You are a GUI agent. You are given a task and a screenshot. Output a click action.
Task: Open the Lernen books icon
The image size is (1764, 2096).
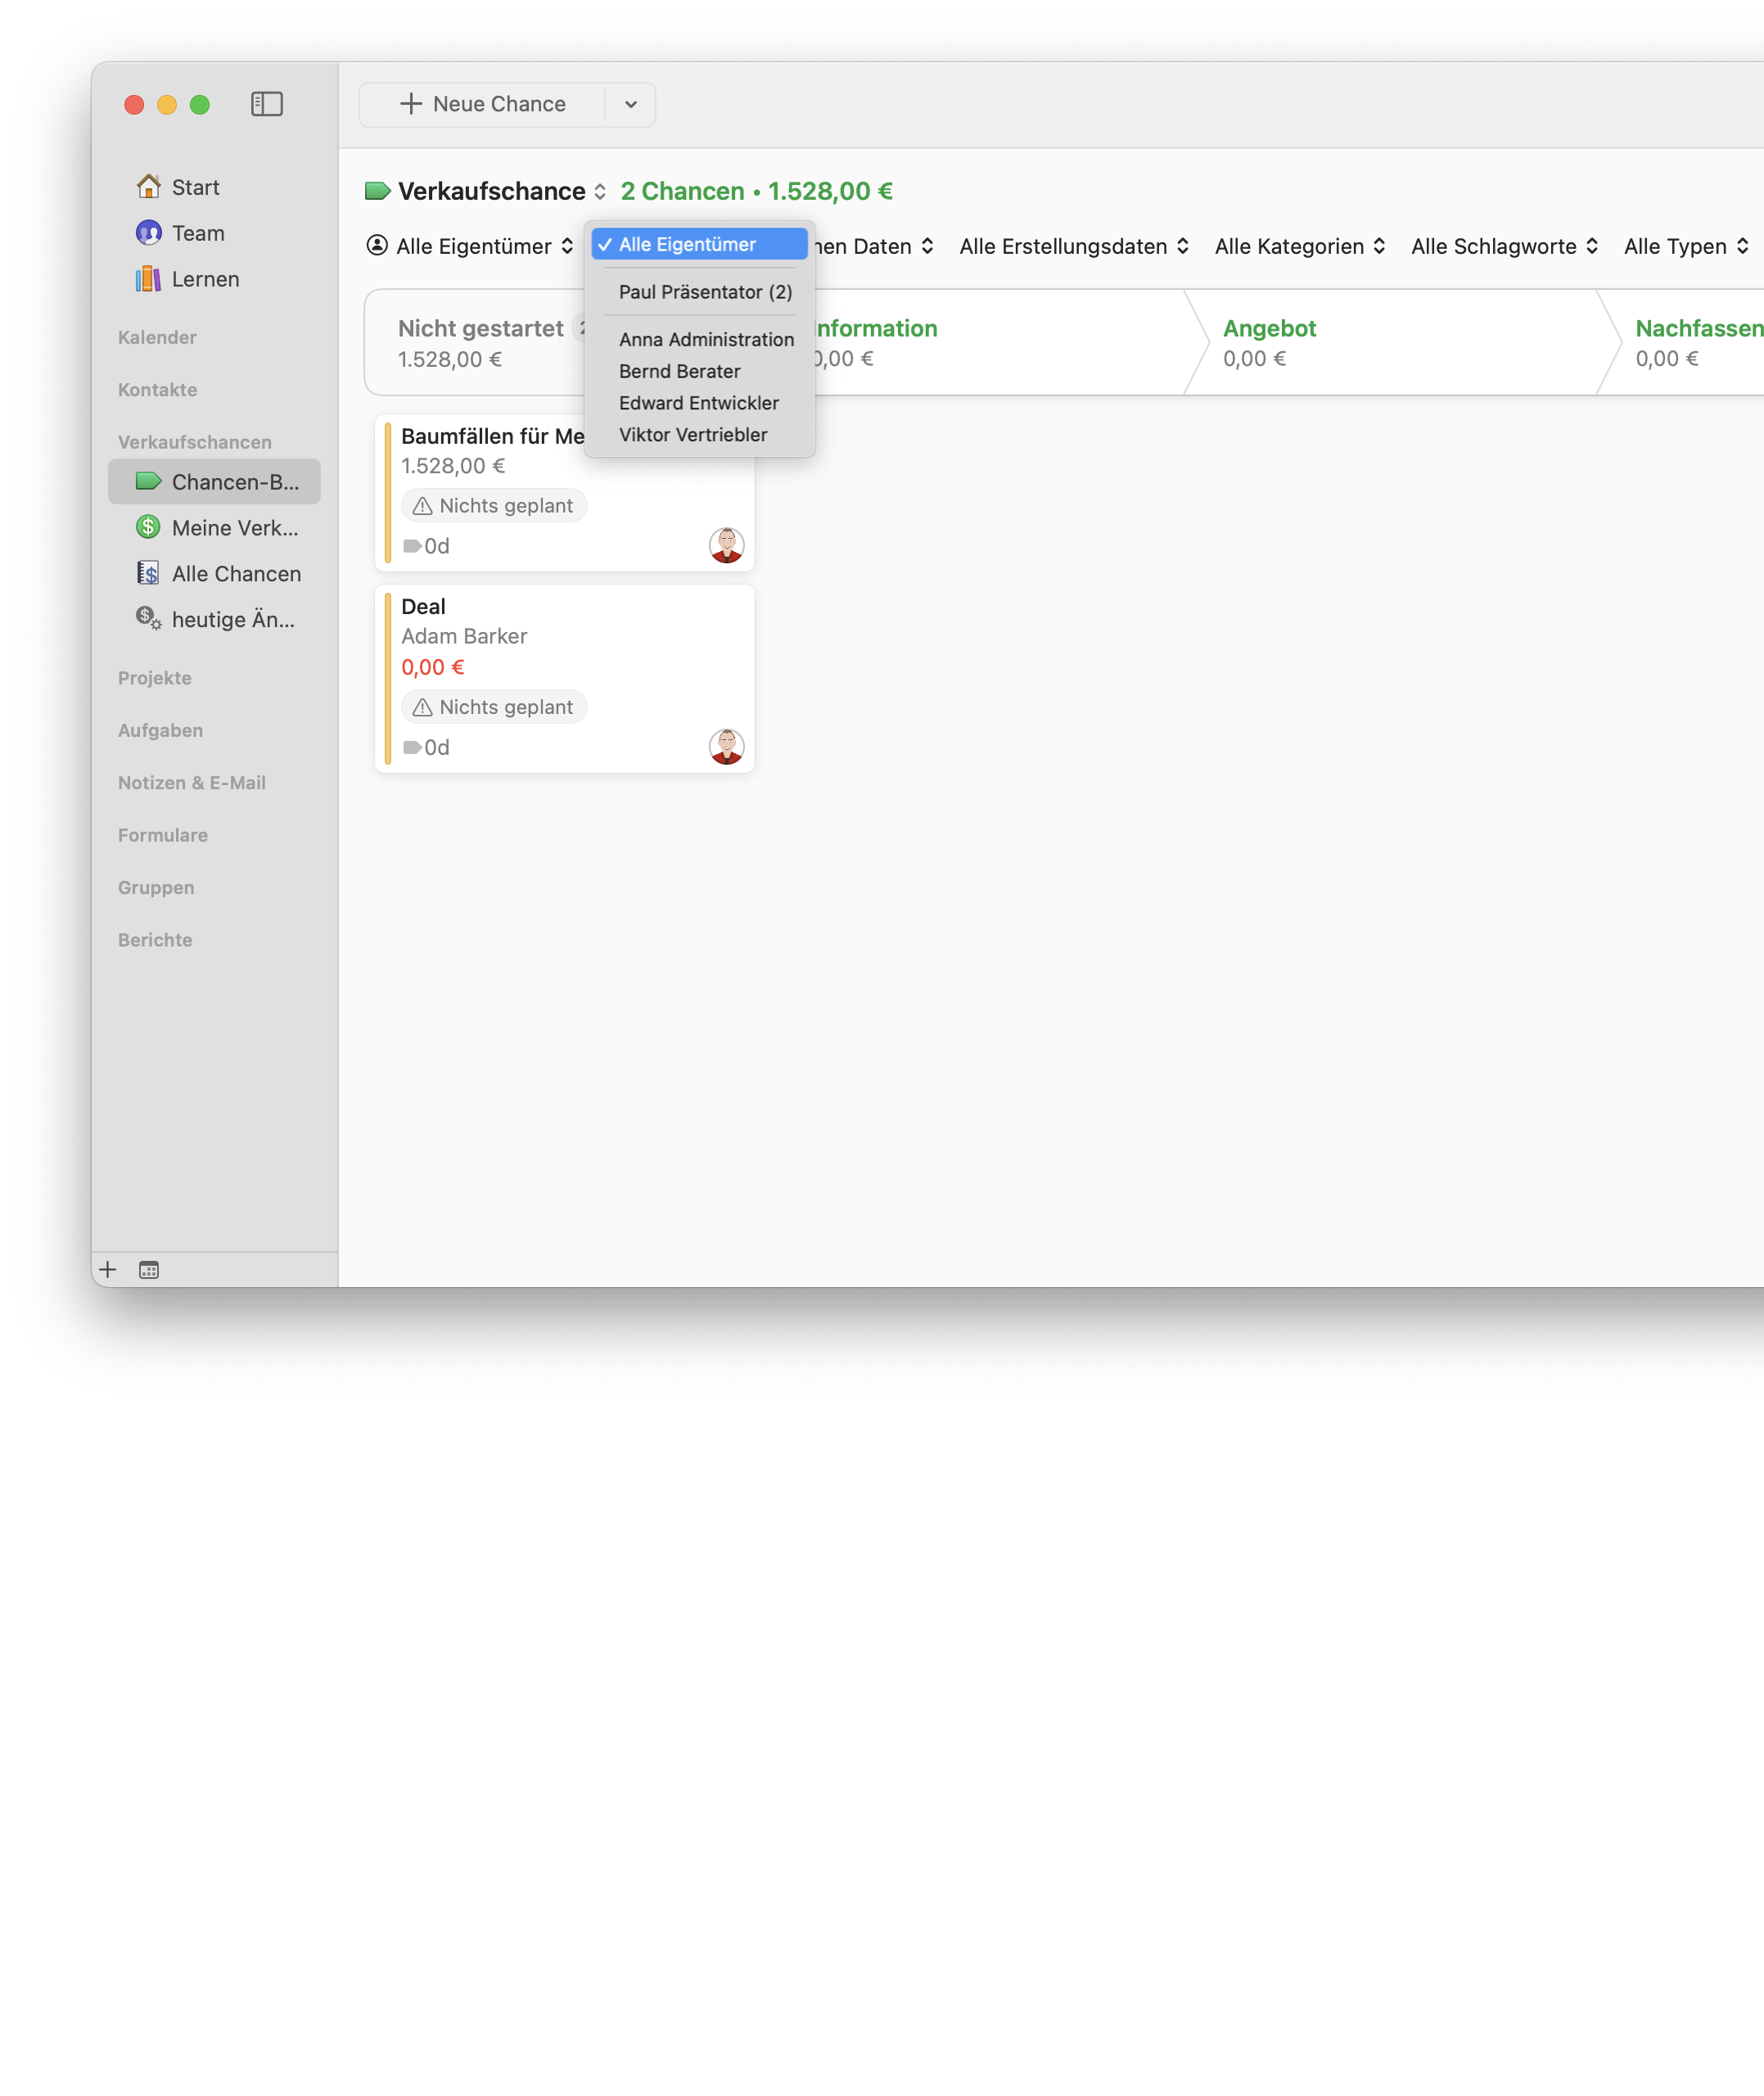149,279
